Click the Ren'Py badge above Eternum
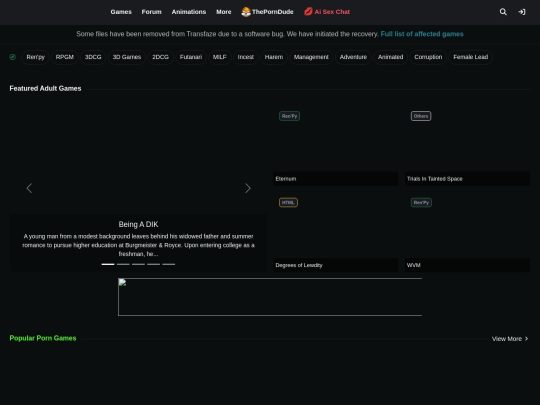Viewport: 540px width, 405px height. (289, 116)
